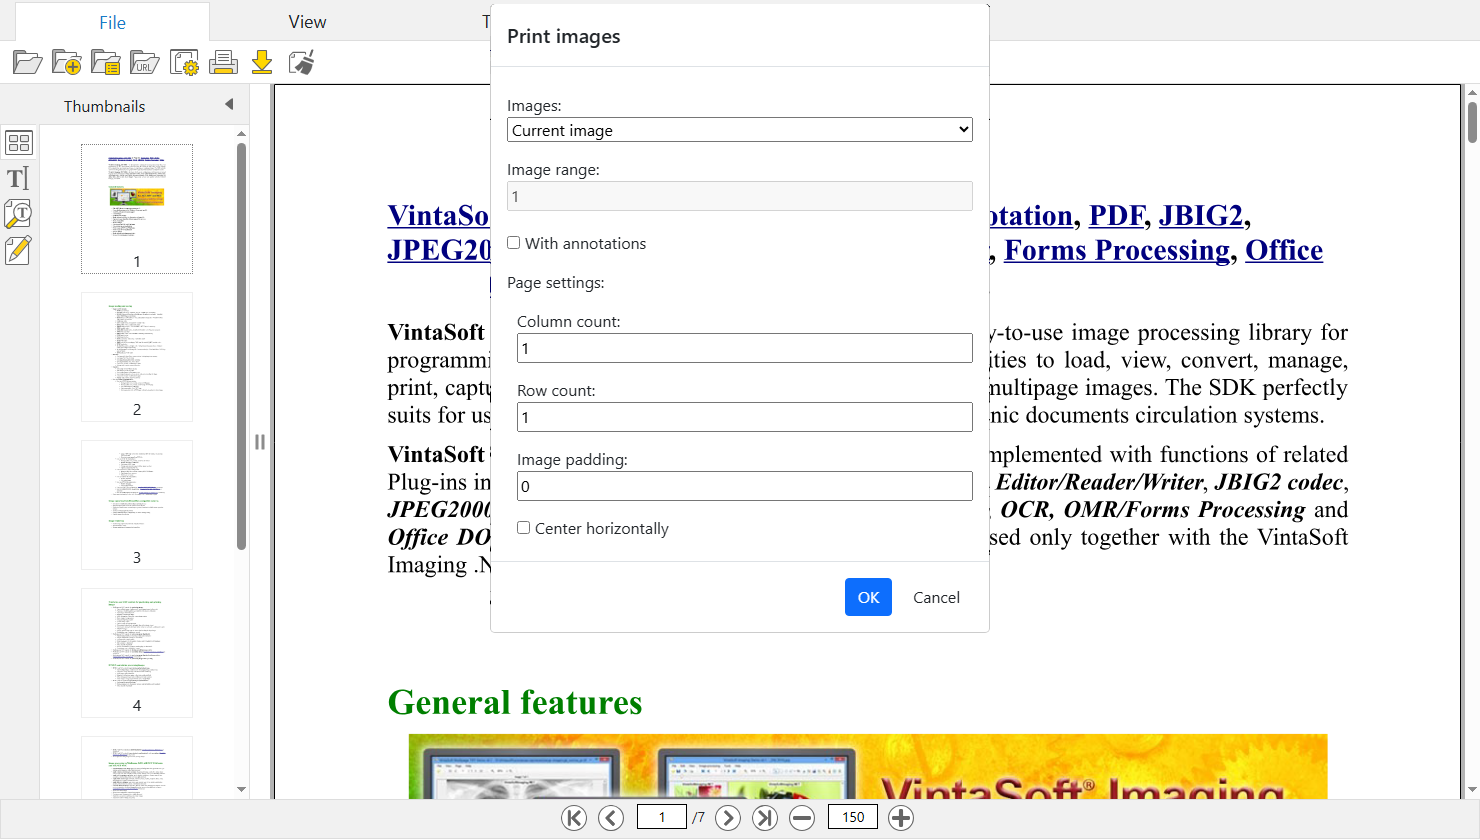Viewport: 1480px width, 840px height.
Task: Switch to the View tab
Action: click(307, 22)
